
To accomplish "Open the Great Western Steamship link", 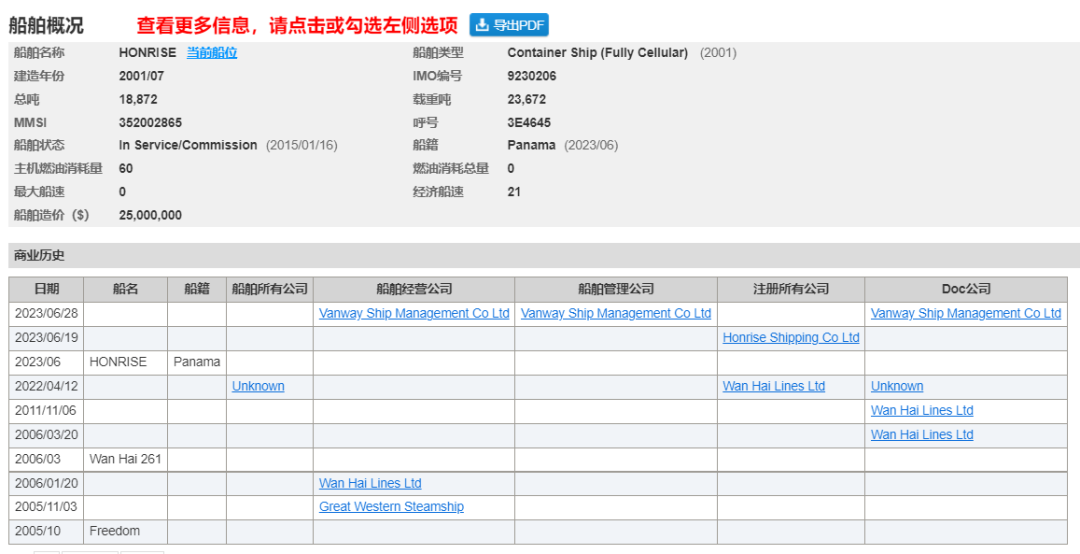I will [391, 507].
